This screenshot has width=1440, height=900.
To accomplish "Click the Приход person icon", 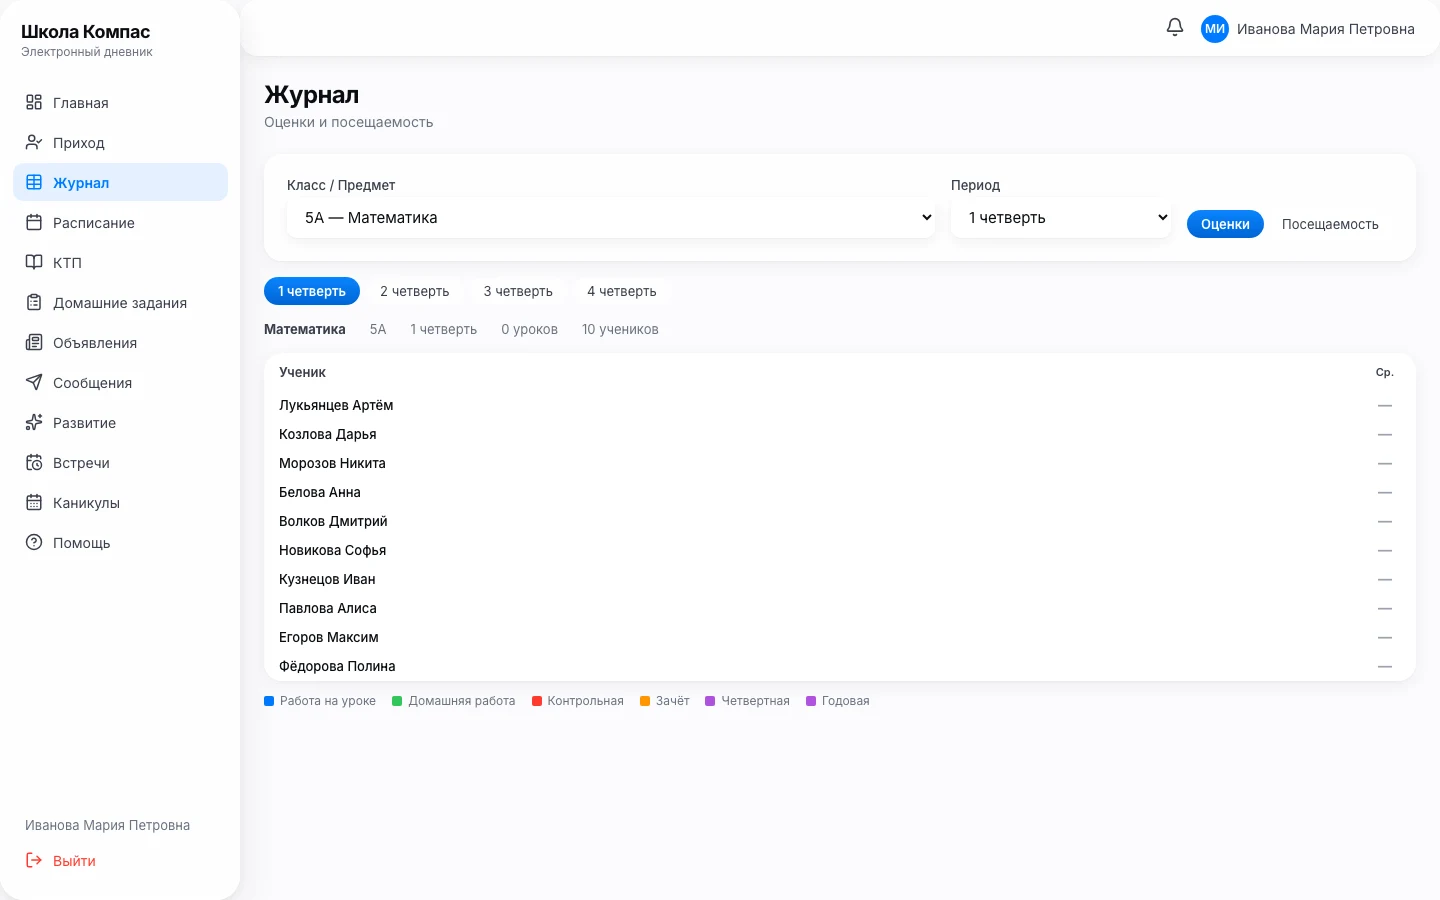I will tap(34, 142).
